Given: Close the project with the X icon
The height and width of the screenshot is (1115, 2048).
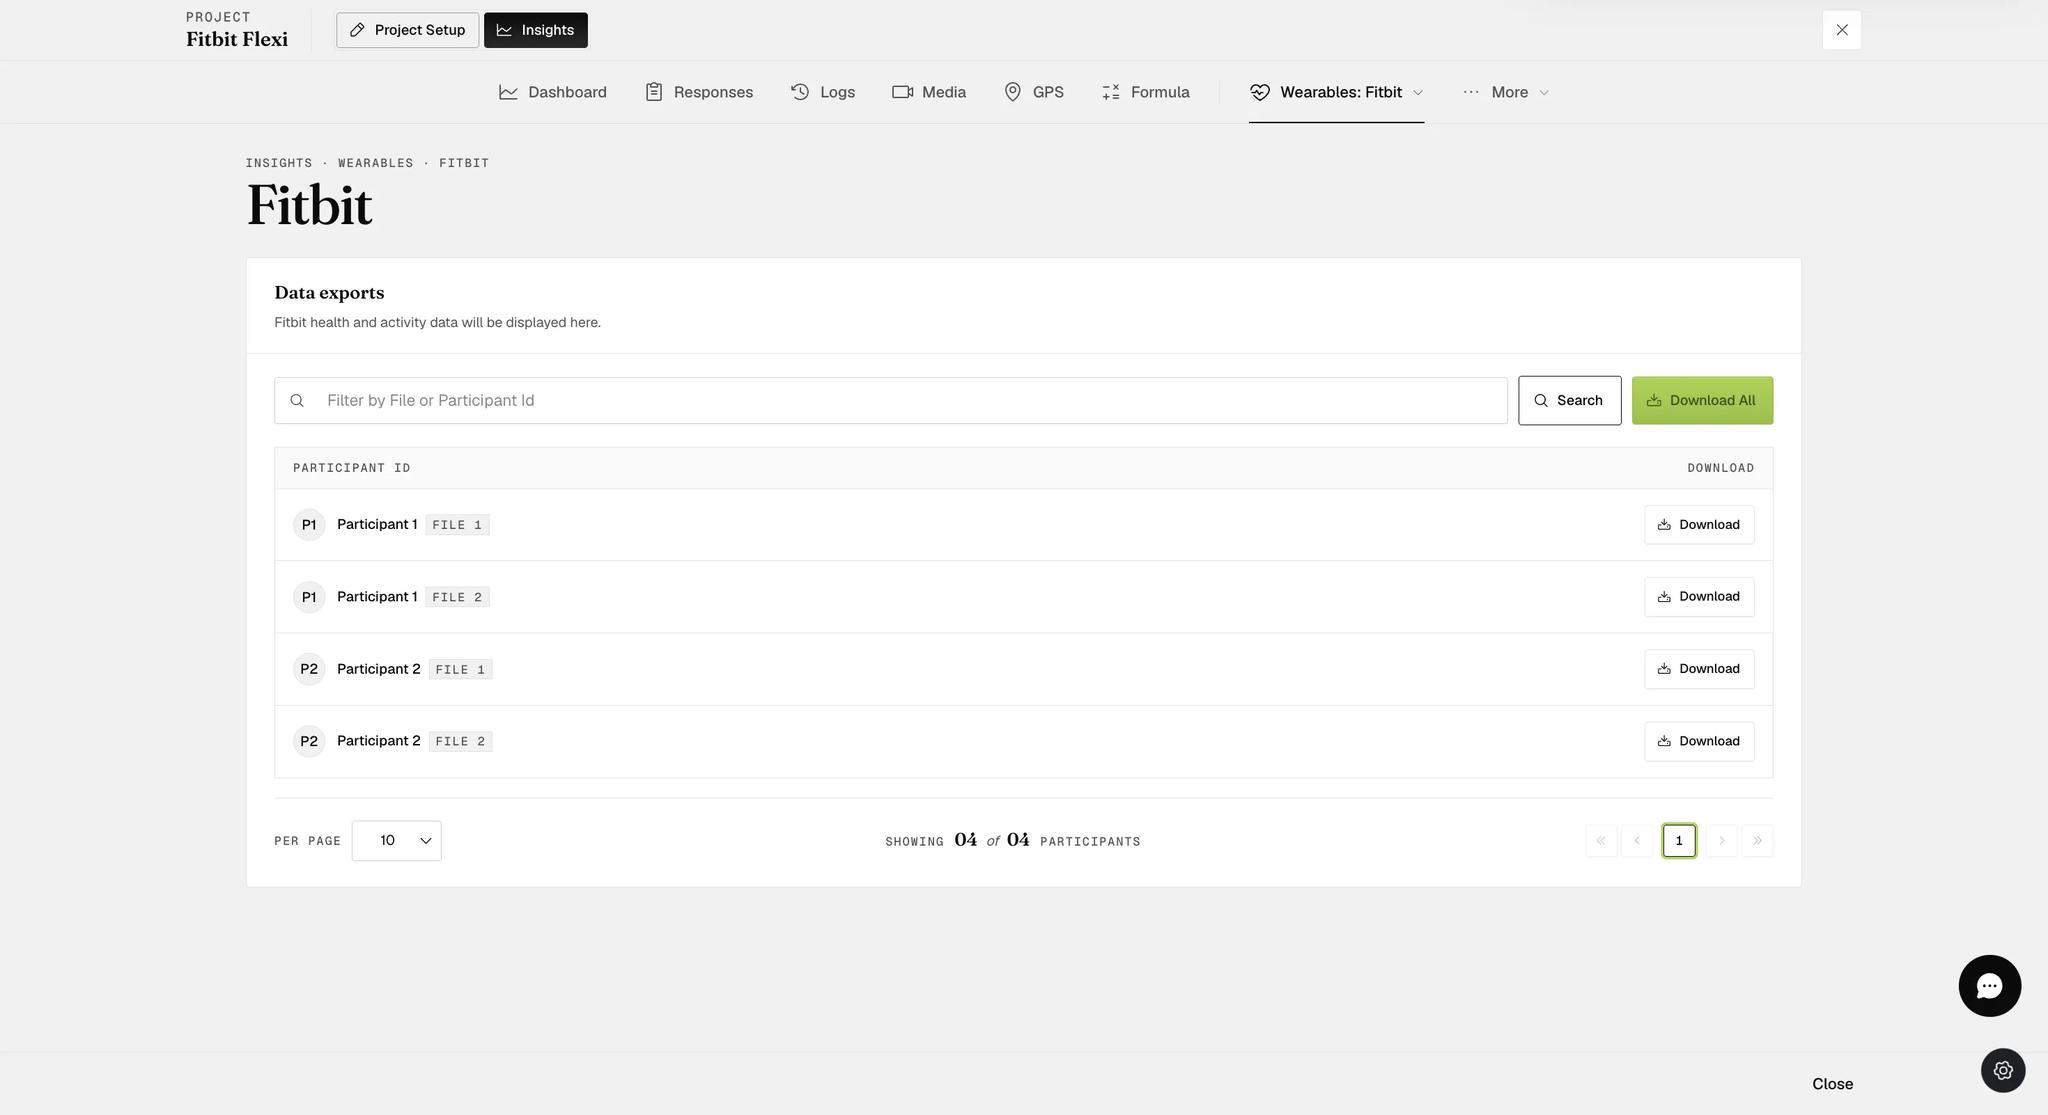Looking at the screenshot, I should click(x=1842, y=30).
